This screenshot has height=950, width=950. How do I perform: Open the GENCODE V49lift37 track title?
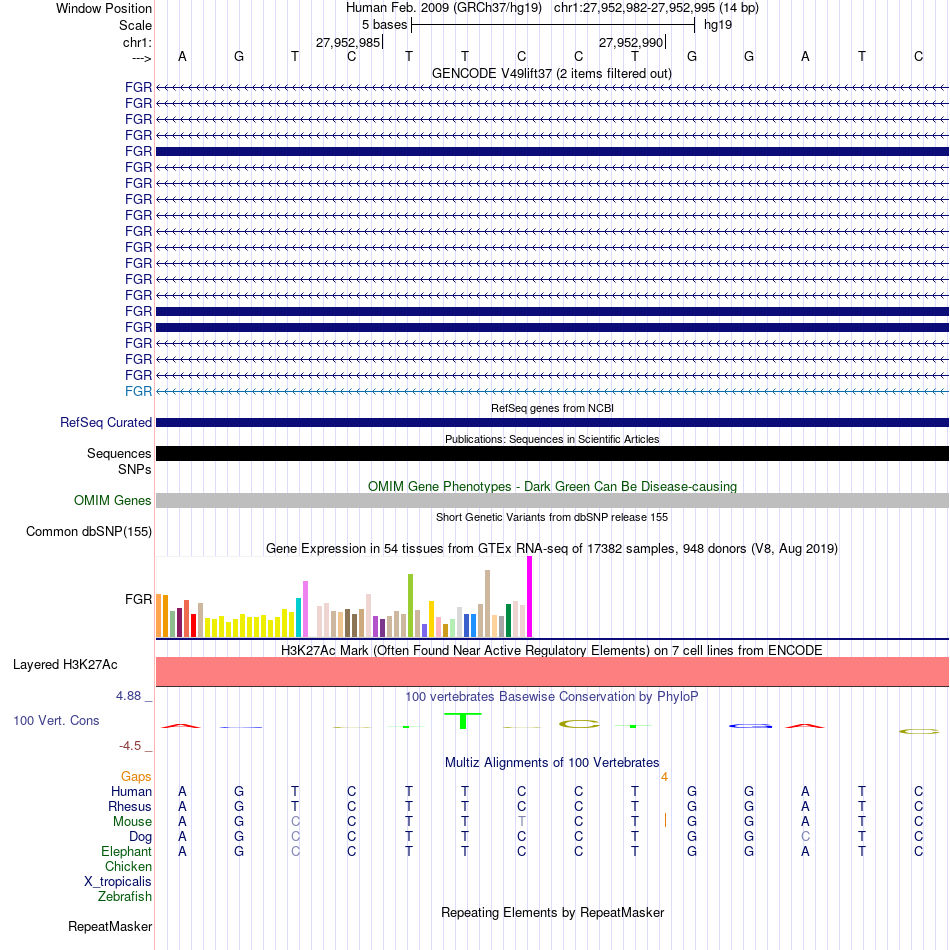pos(551,73)
